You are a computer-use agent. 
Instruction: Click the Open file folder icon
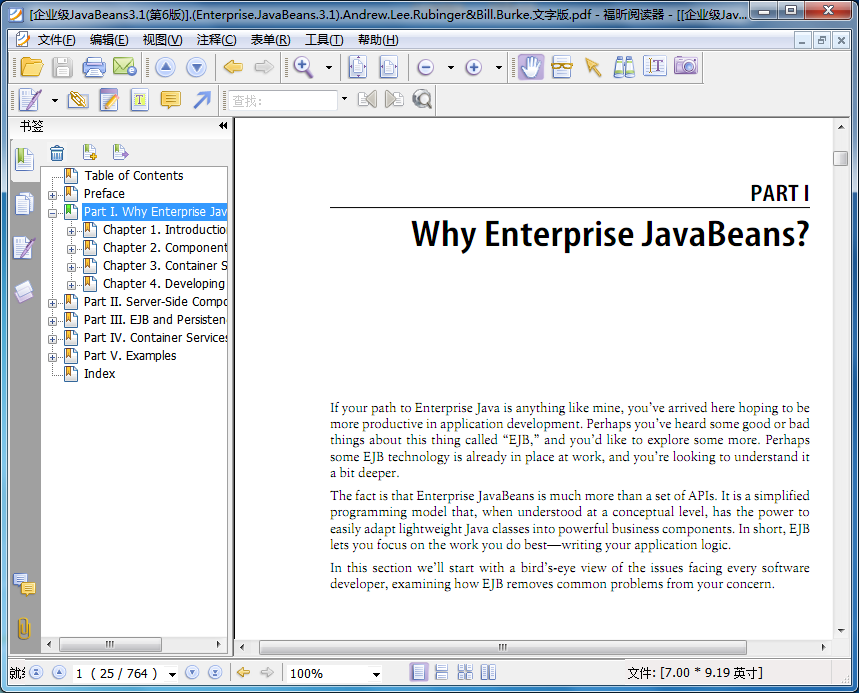32,67
